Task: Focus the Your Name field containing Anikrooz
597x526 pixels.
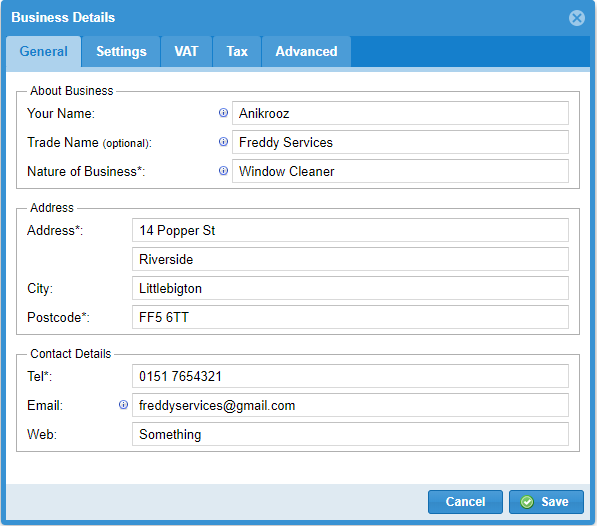Action: [400, 113]
